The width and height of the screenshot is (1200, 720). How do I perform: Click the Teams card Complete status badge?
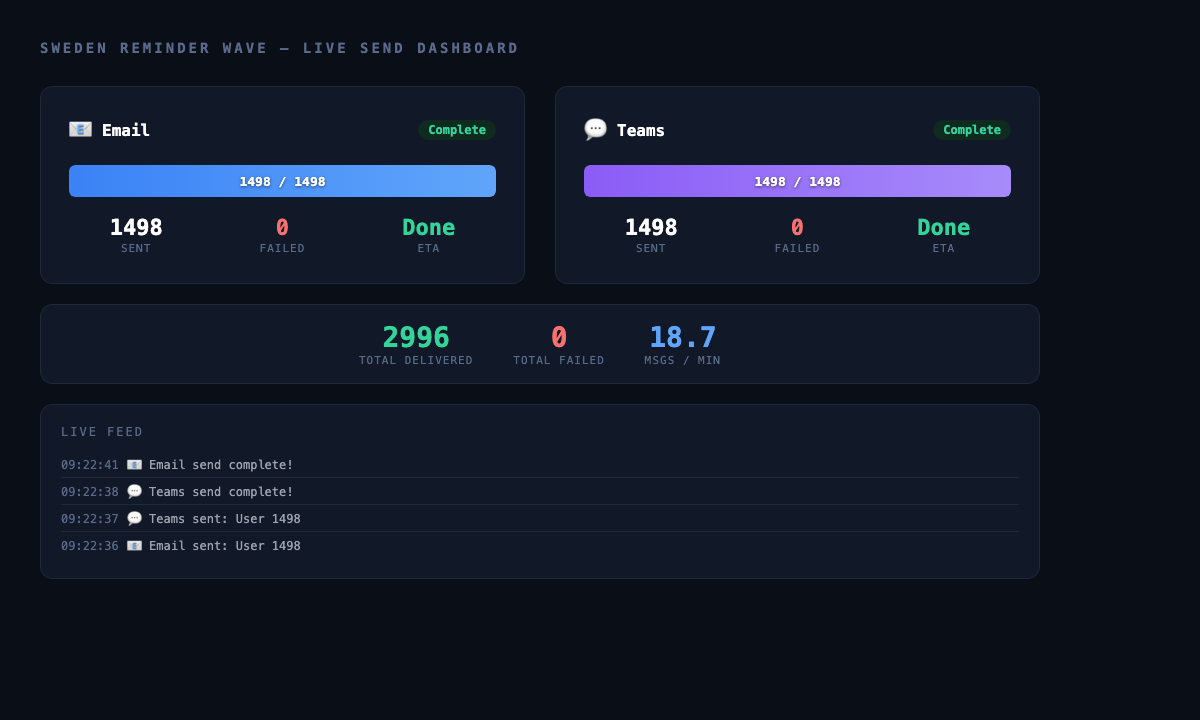pyautogui.click(x=972, y=130)
